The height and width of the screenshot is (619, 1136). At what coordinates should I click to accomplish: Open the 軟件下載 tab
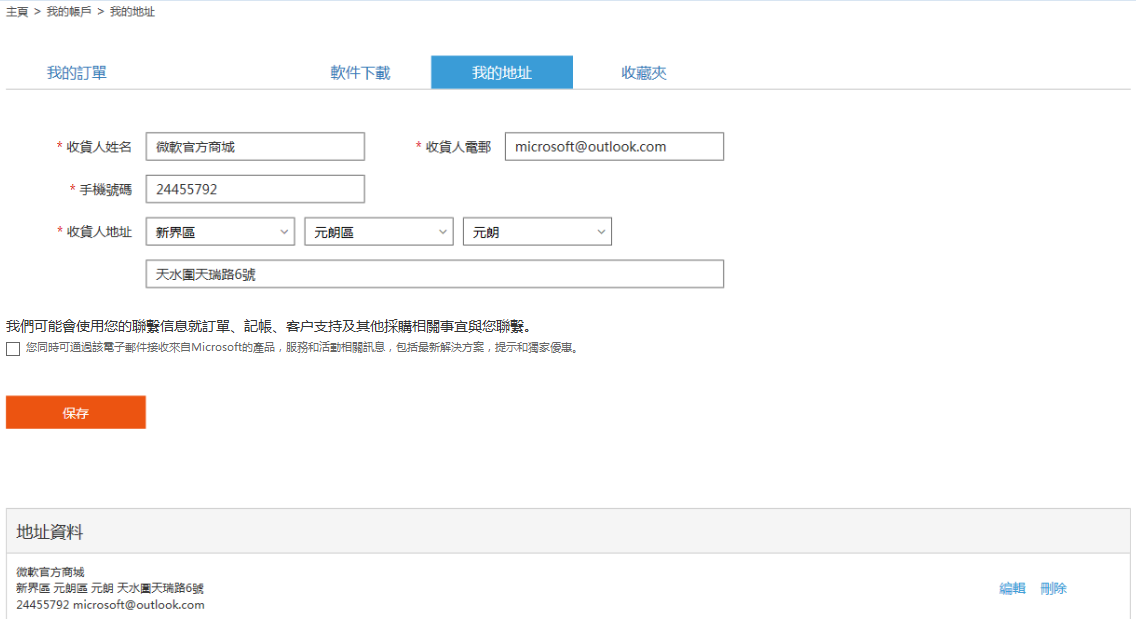pos(360,73)
